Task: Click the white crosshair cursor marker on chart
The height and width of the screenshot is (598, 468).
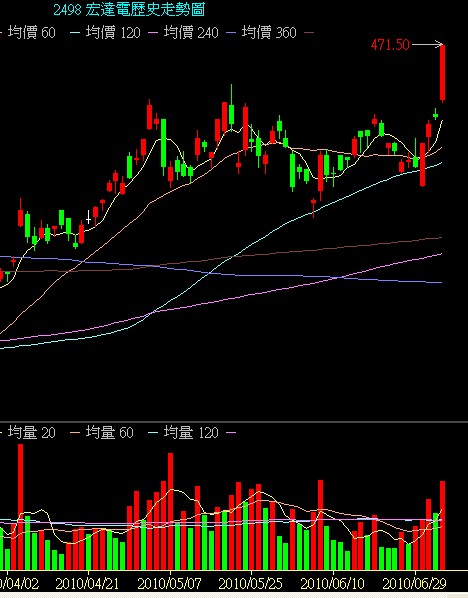Action: click(x=89, y=218)
